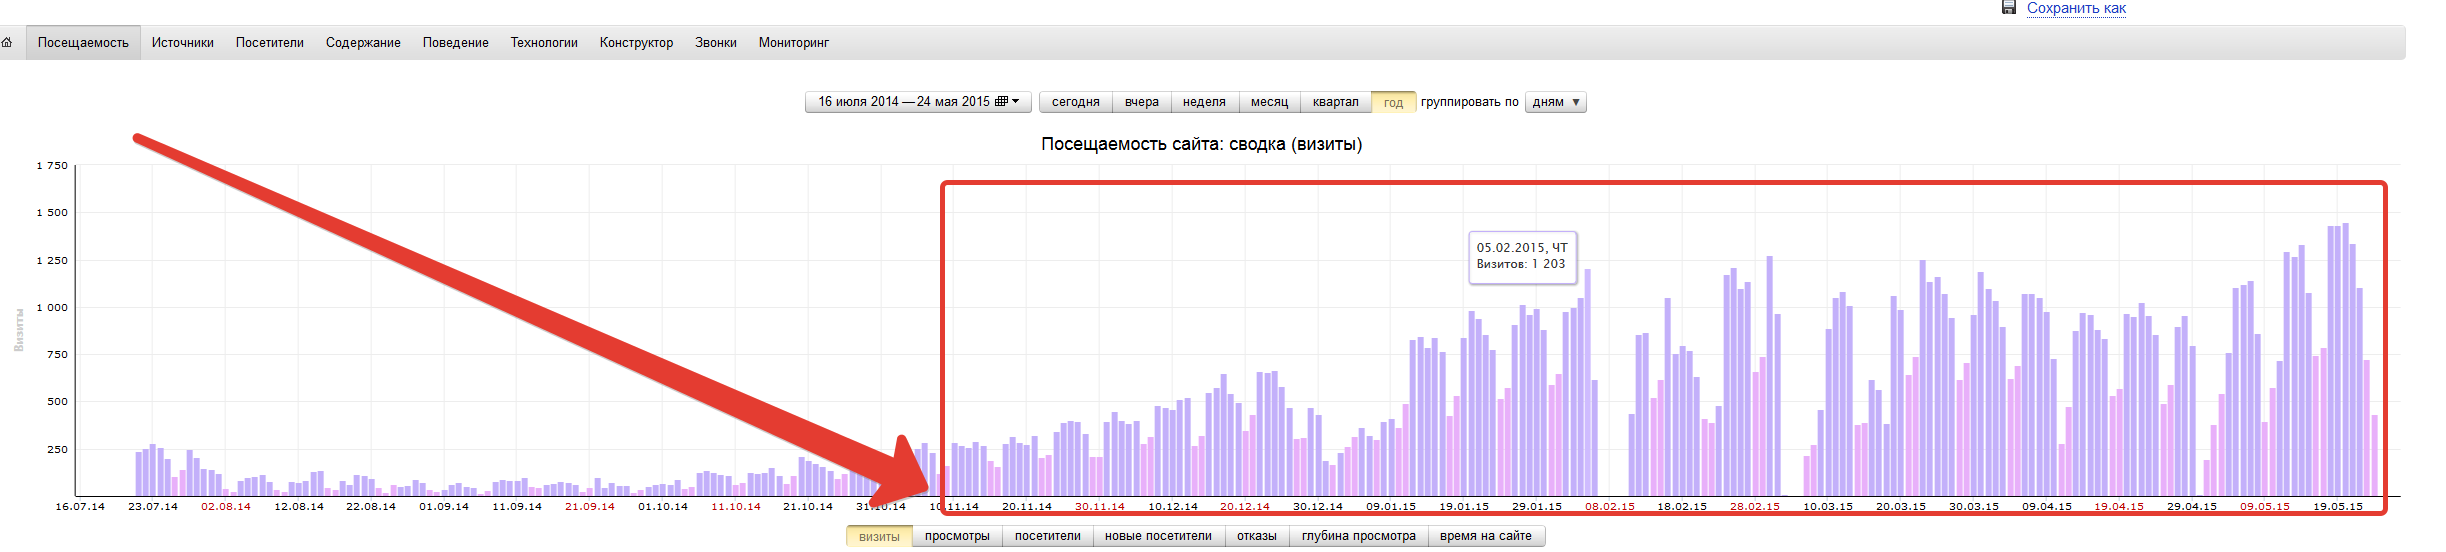This screenshot has height=552, width=2446.
Task: Open the Сохранить как link
Action: click(x=2076, y=8)
